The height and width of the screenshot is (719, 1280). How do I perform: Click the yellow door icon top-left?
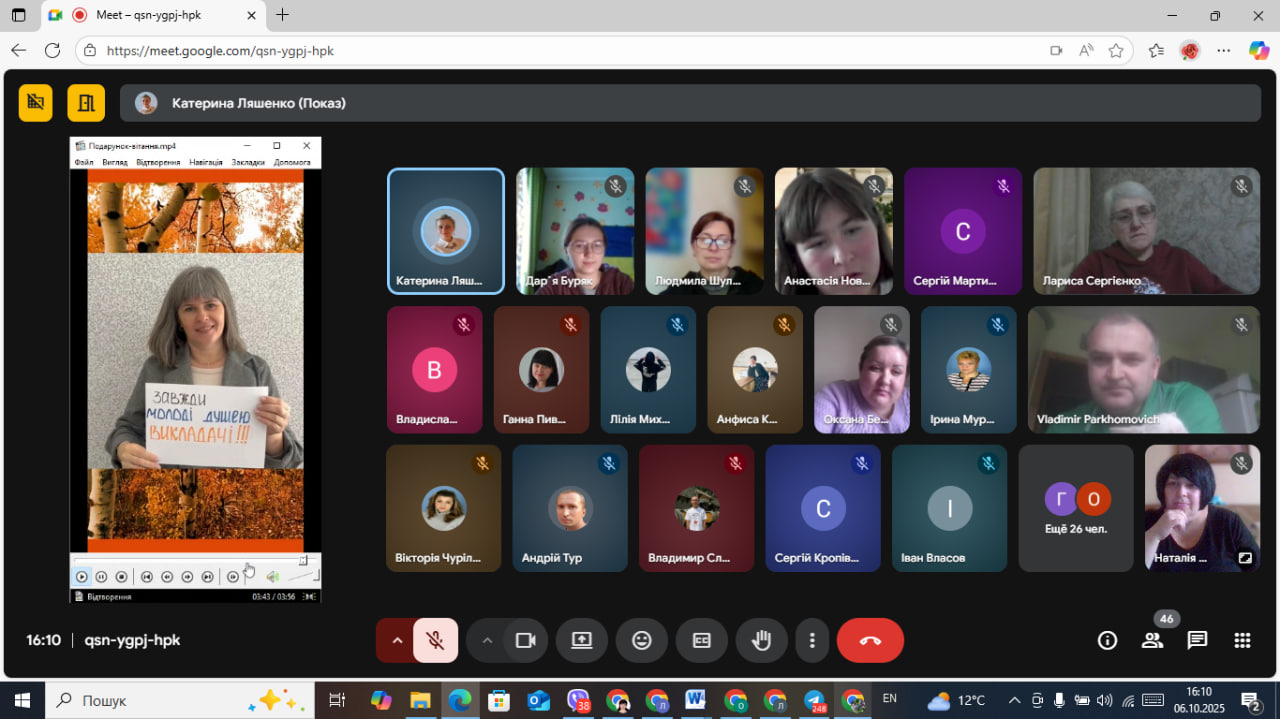[x=86, y=103]
